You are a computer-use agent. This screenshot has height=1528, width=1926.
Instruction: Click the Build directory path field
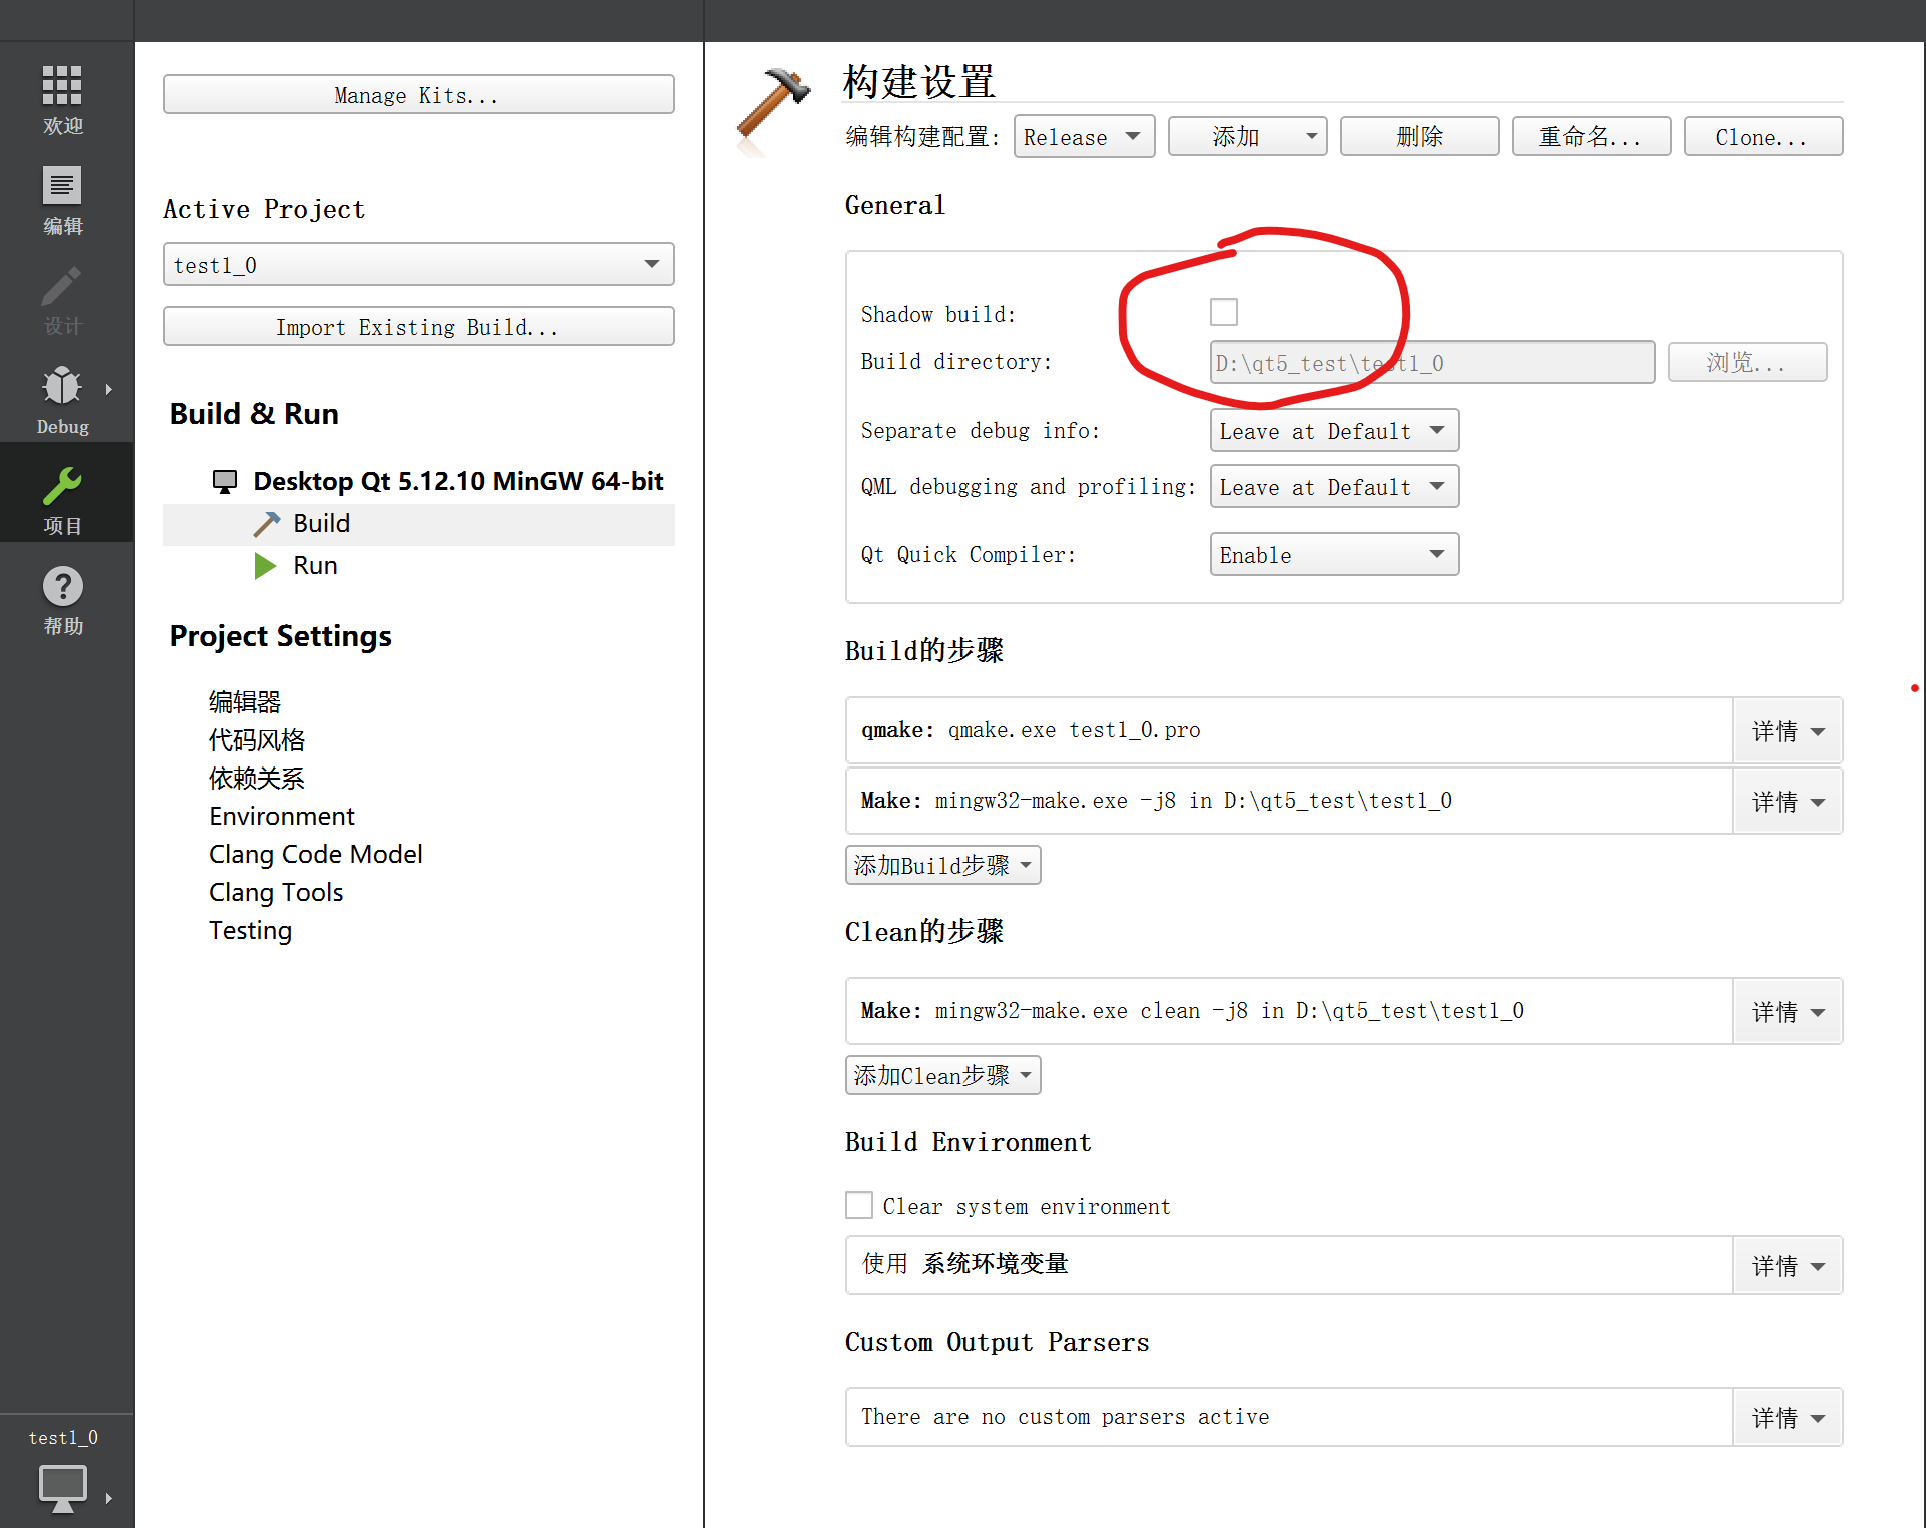[1432, 363]
